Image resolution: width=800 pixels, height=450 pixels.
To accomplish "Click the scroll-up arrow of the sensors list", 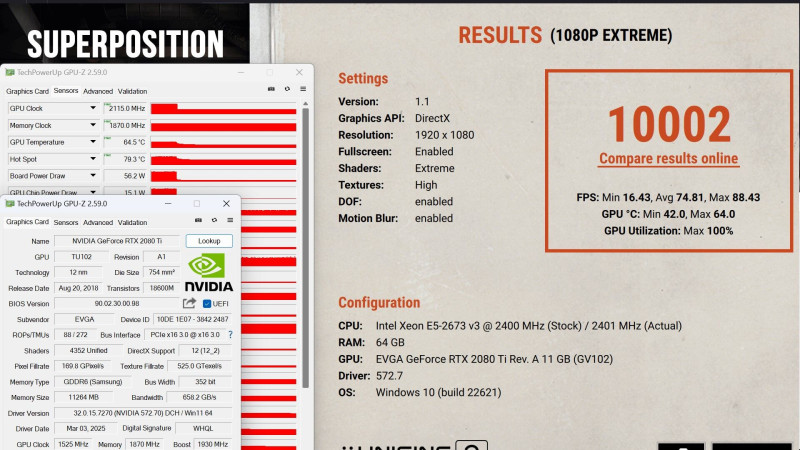I will click(x=305, y=104).
